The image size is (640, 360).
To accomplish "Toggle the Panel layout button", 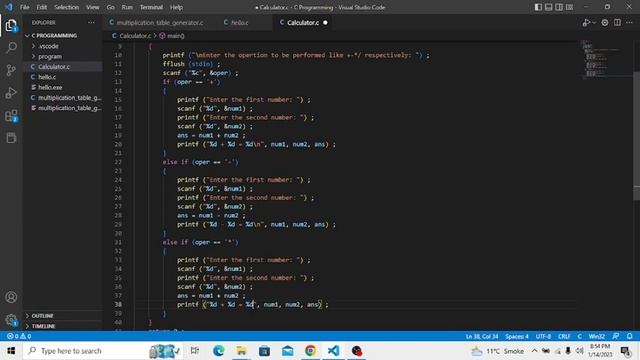I will click(x=549, y=7).
